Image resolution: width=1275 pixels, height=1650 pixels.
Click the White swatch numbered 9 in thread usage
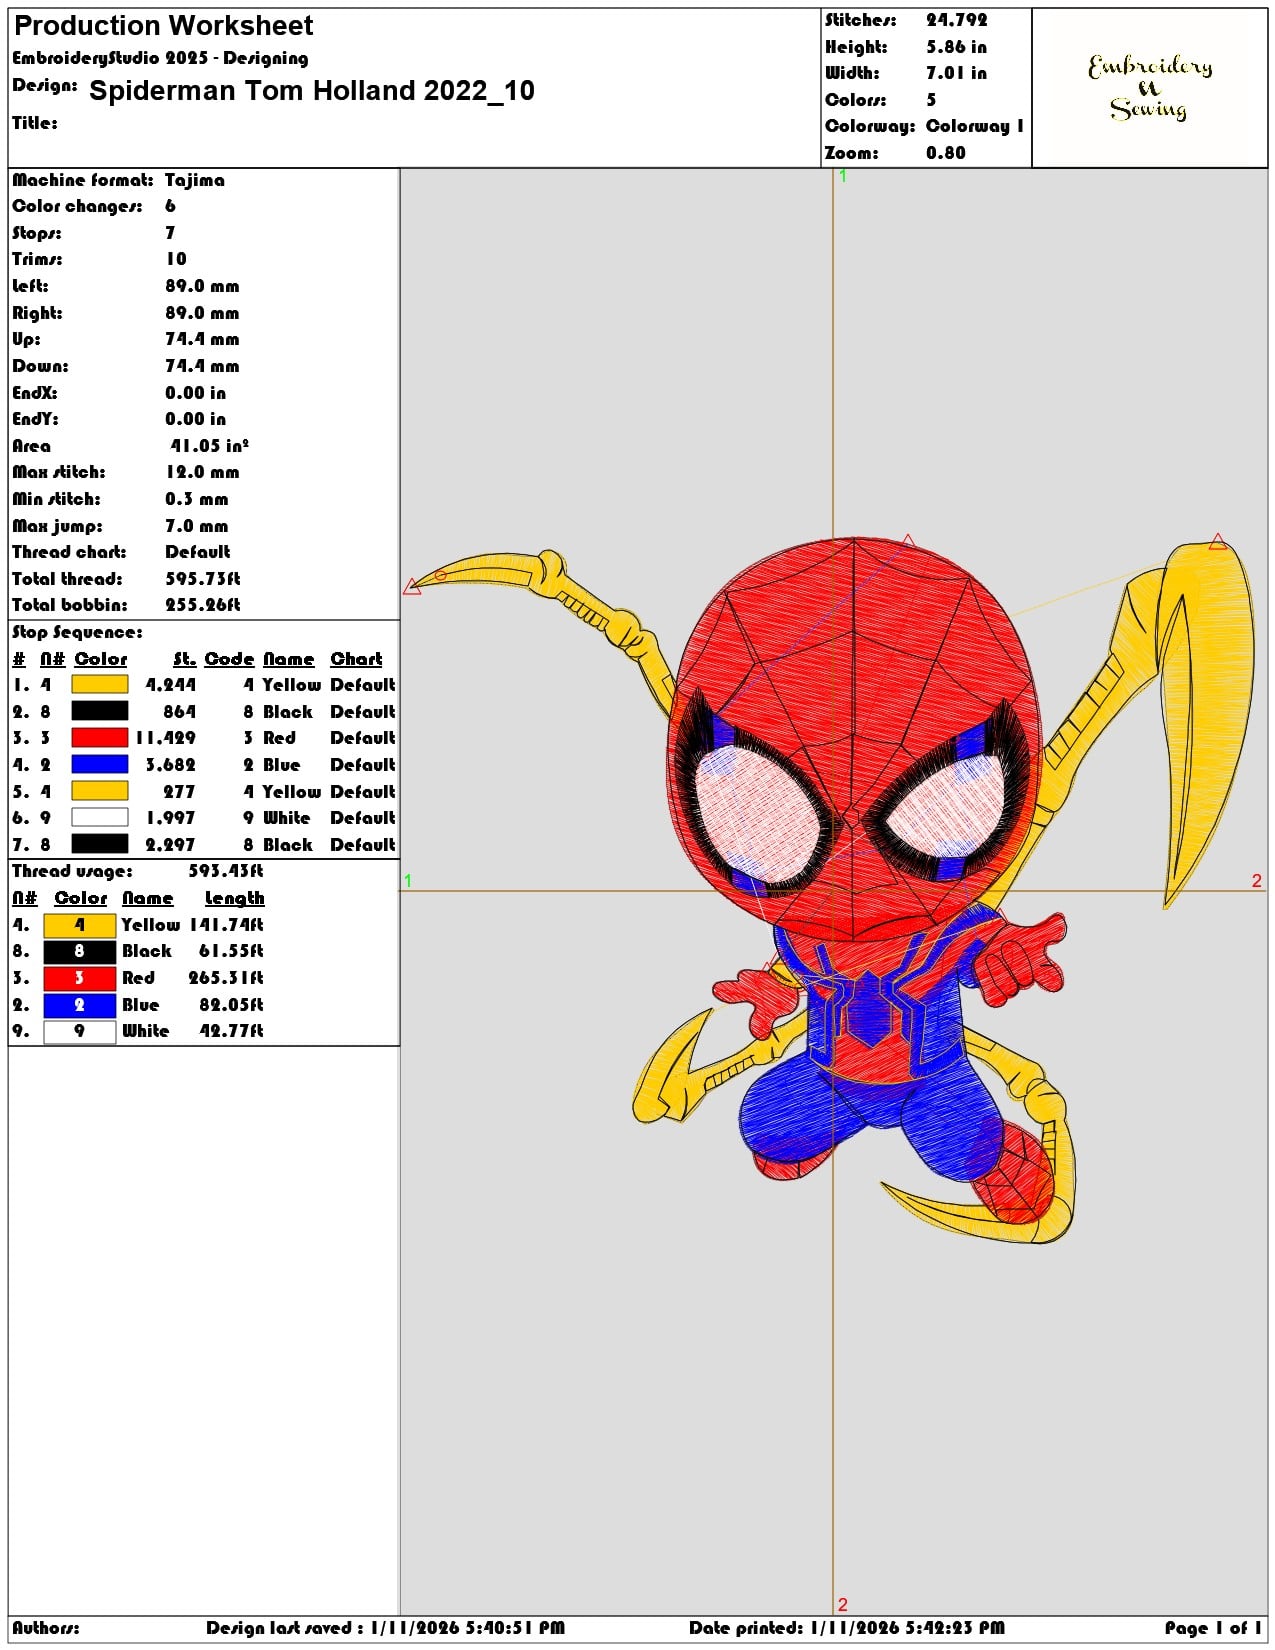80,1031
